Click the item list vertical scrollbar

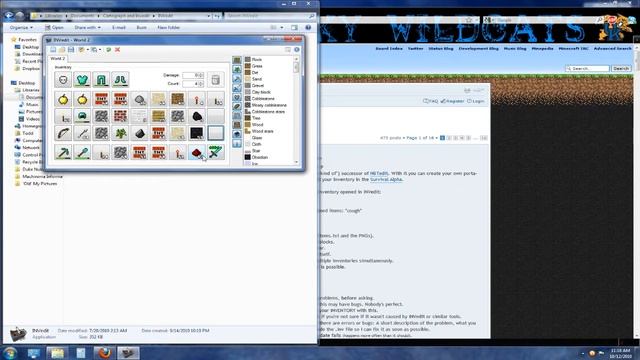click(x=296, y=110)
